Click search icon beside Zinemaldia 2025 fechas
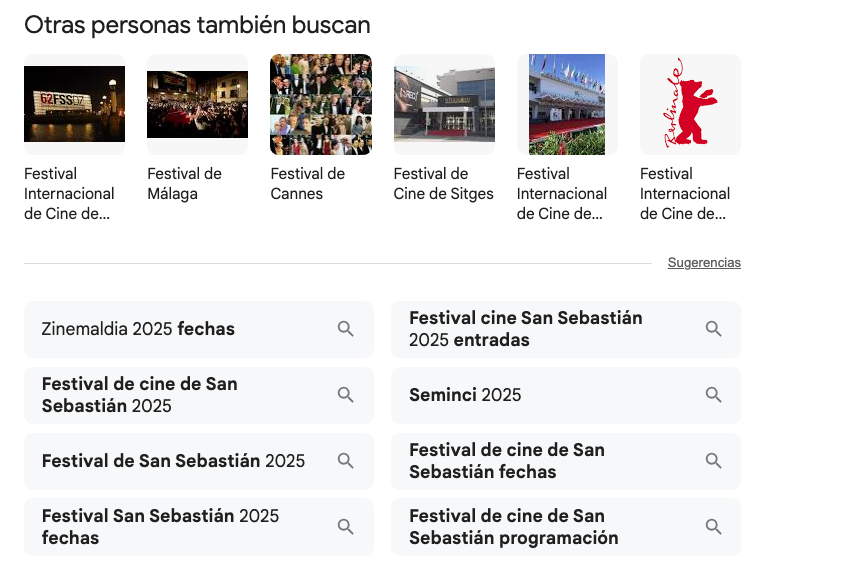The image size is (857, 583). coord(346,329)
